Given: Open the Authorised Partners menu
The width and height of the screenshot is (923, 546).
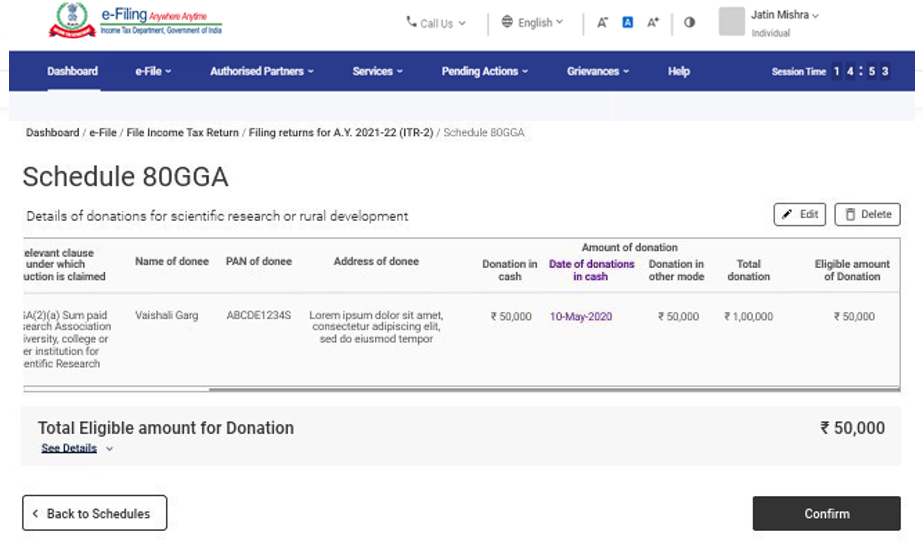Looking at the screenshot, I should (x=261, y=71).
